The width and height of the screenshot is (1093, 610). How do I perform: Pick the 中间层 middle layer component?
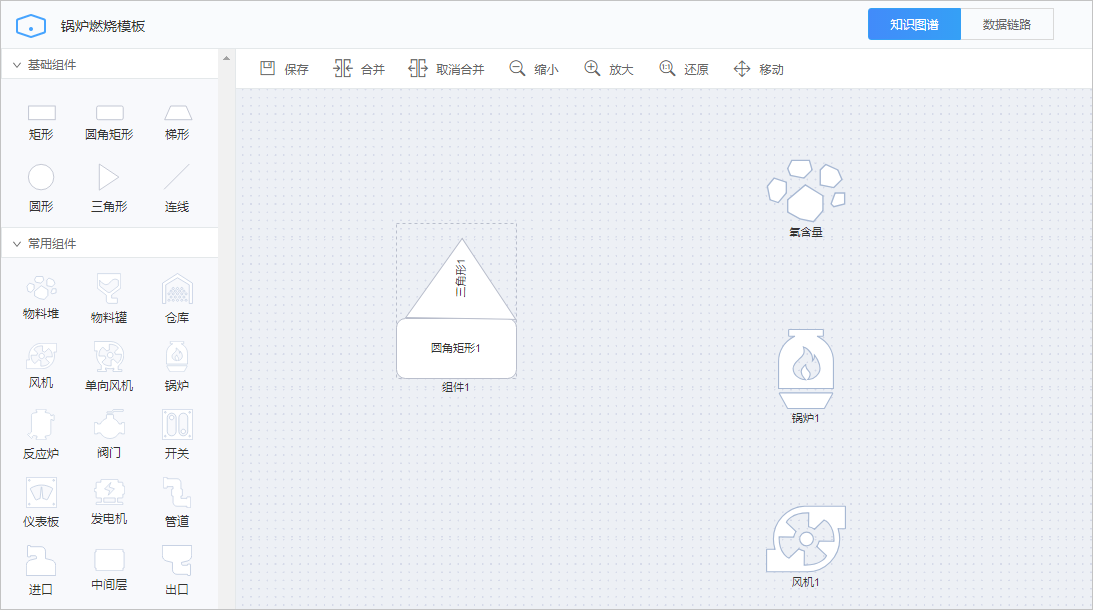pyautogui.click(x=109, y=570)
